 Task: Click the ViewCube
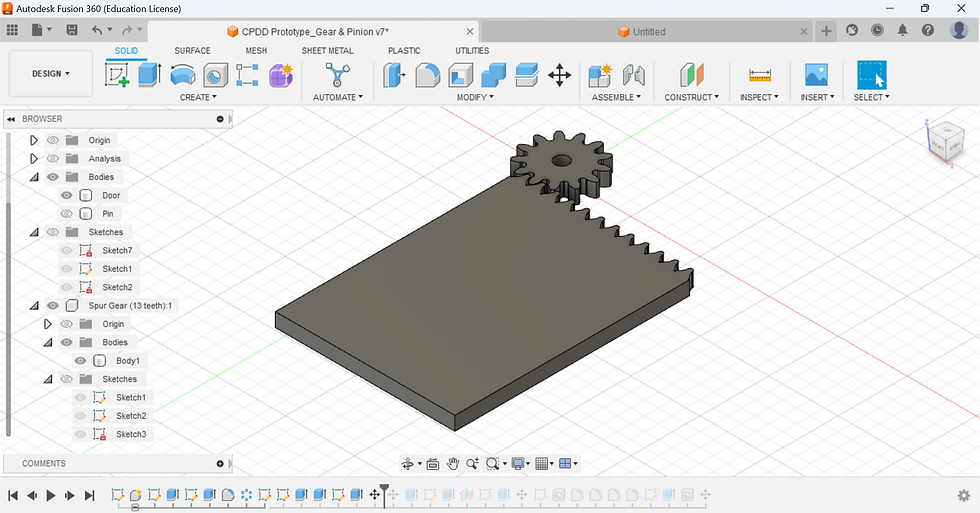coord(946,141)
